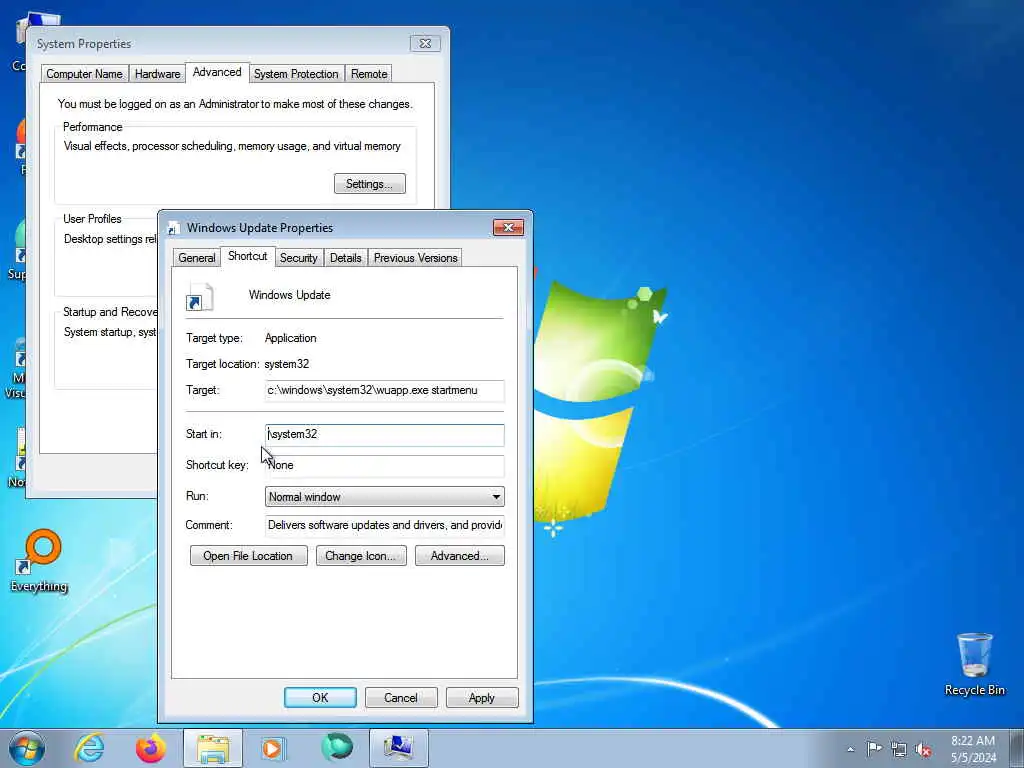
Task: Click Cancel in Windows Update Properties
Action: tap(401, 697)
